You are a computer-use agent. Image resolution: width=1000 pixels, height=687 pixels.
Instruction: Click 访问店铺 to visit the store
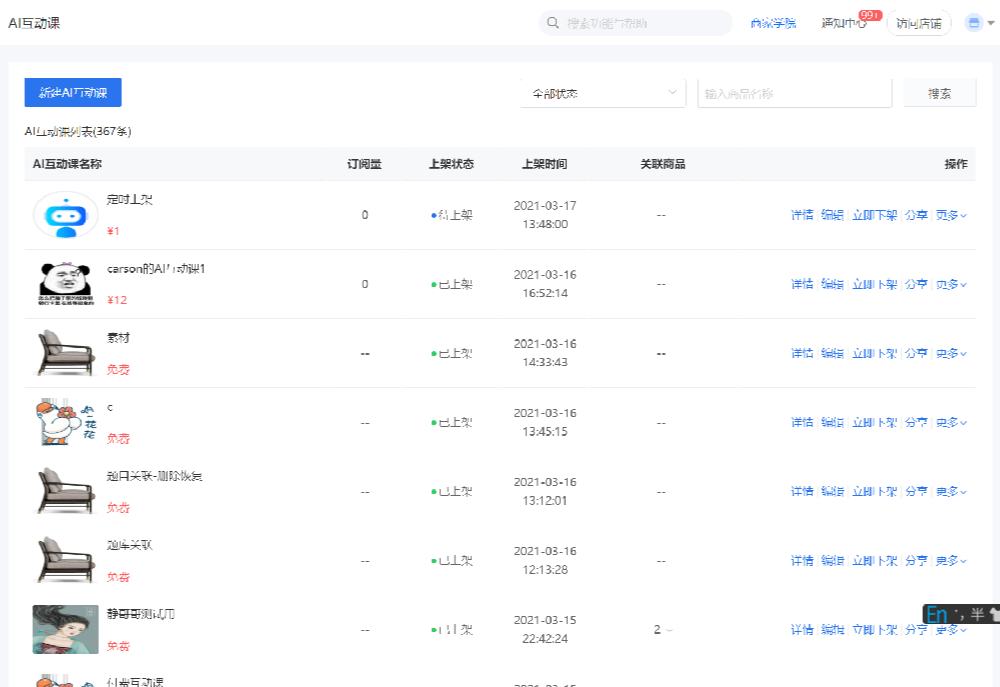(918, 23)
